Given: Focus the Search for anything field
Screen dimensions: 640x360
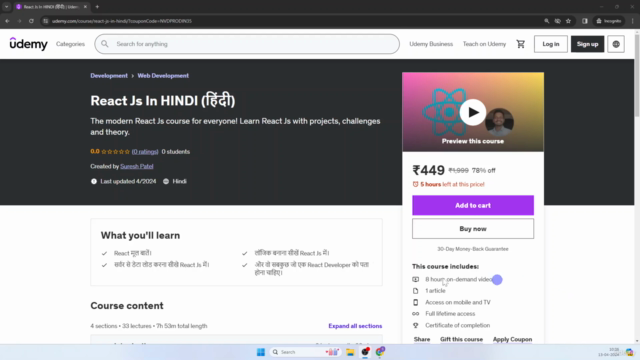Looking at the screenshot, I should (x=247, y=44).
